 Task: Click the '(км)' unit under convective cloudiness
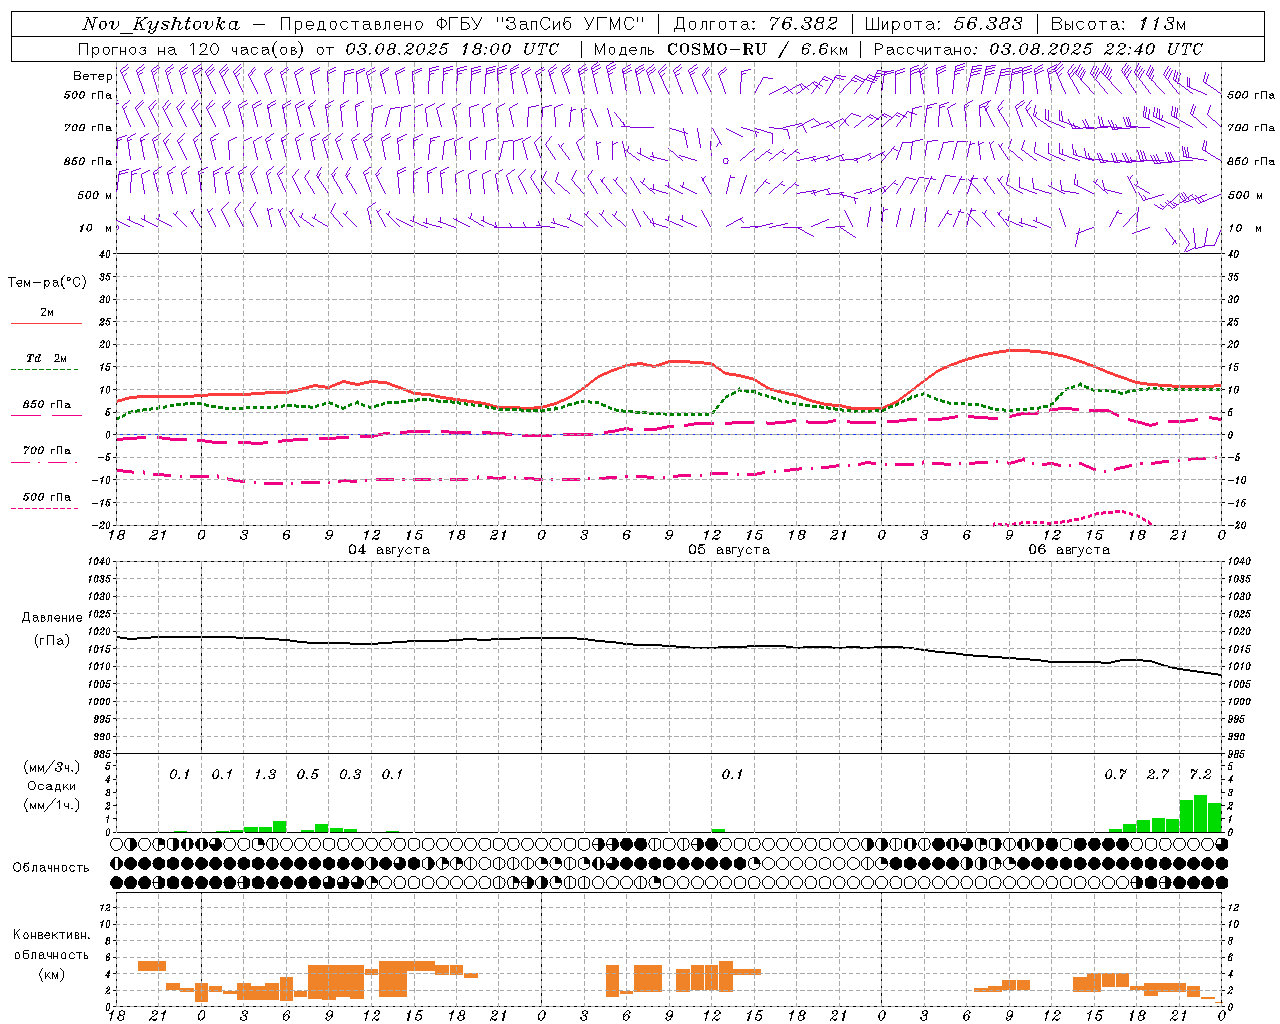[x=51, y=974]
